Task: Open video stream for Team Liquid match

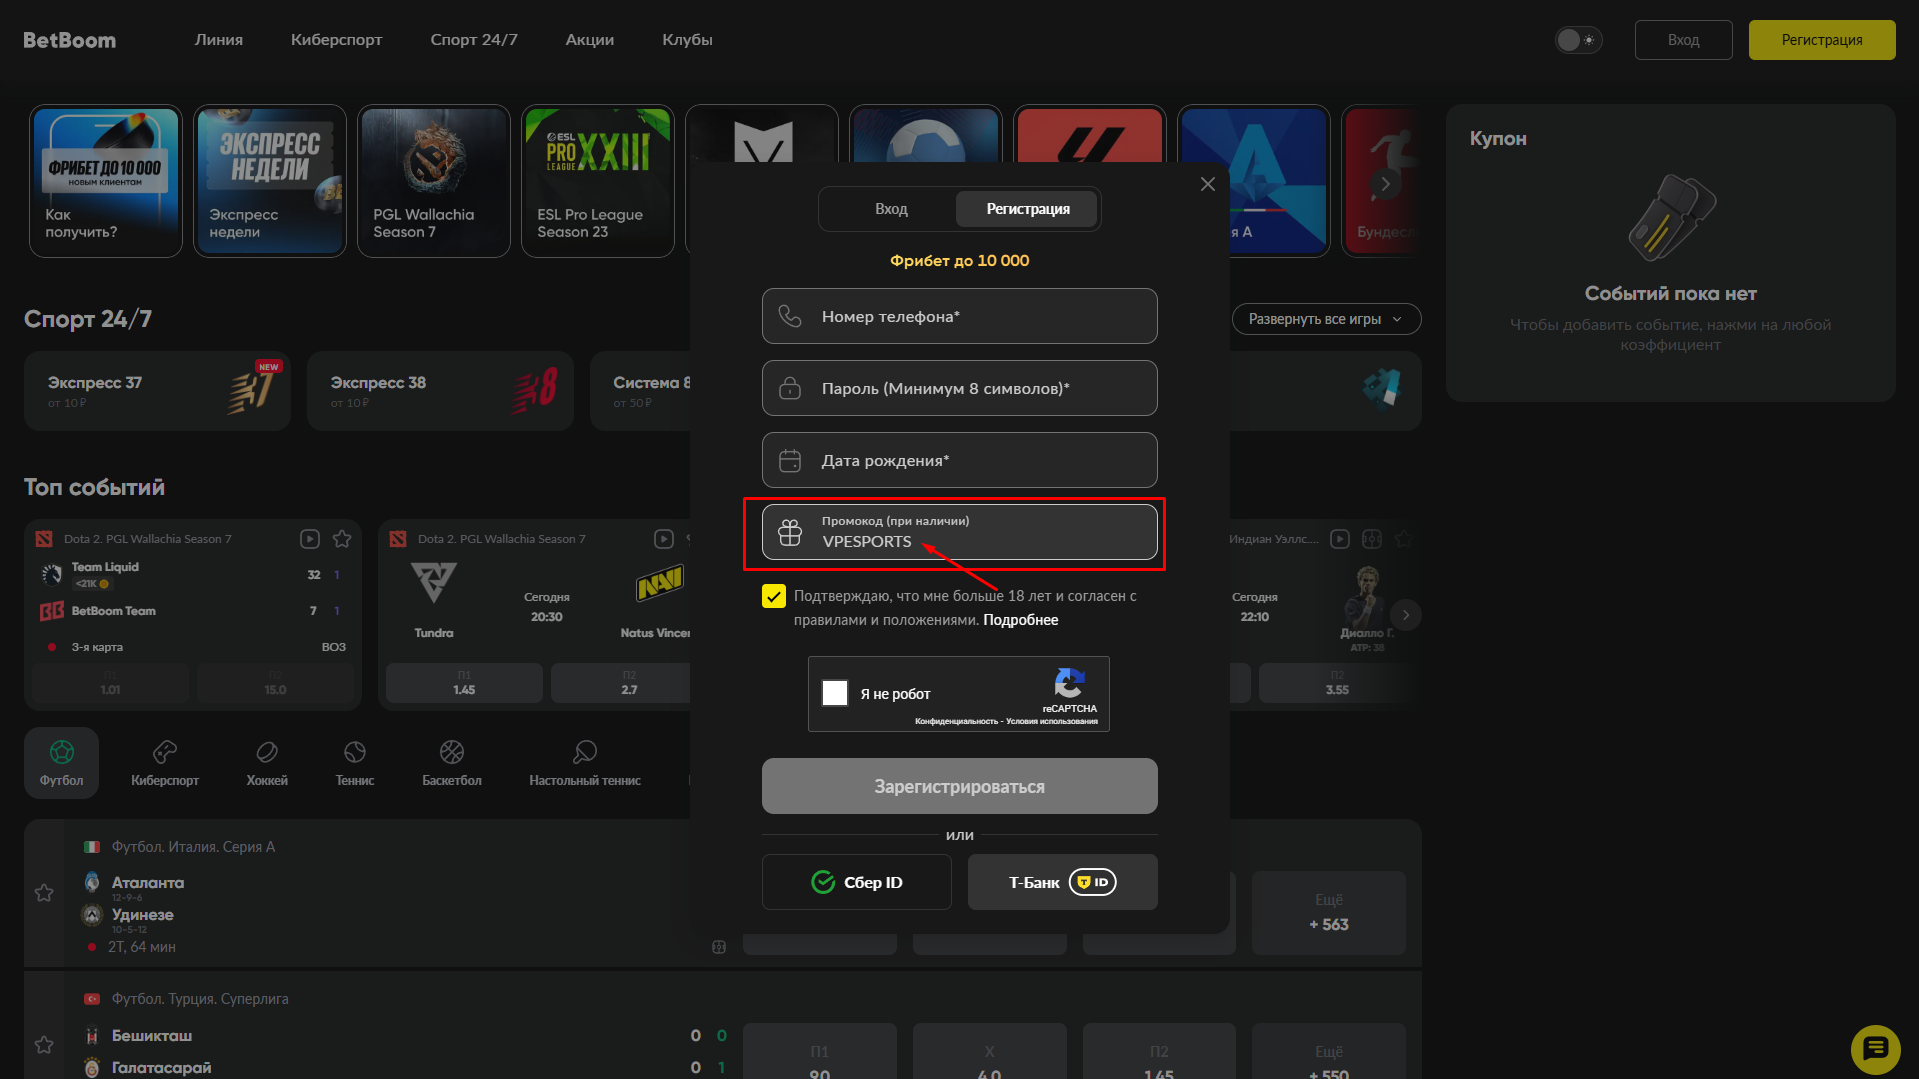Action: point(310,539)
